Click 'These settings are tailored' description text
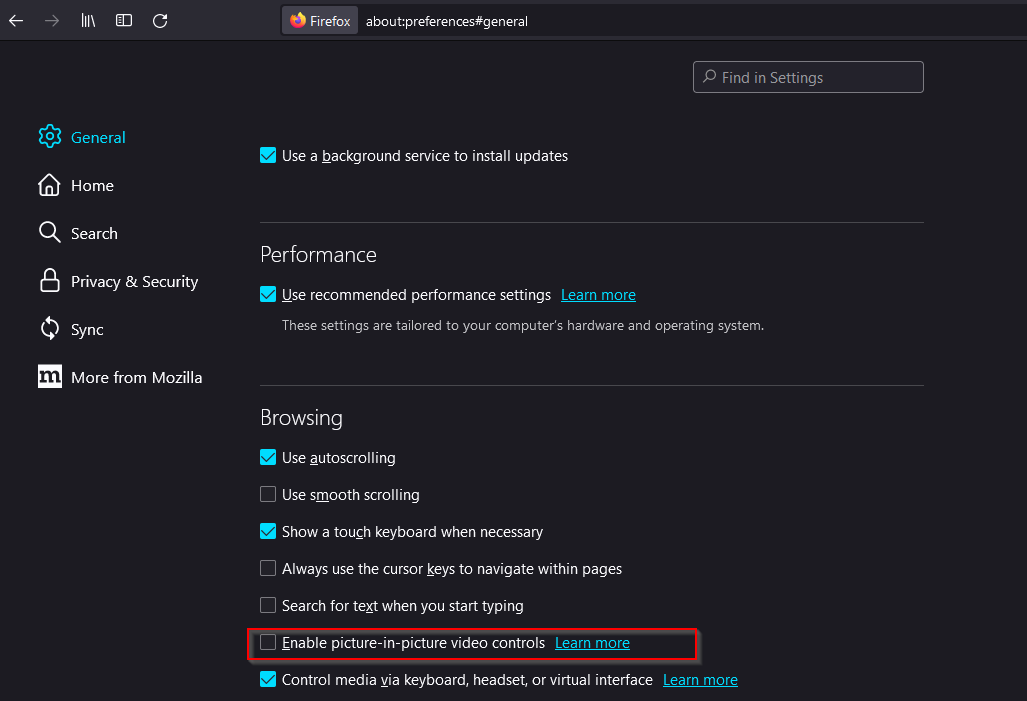The height and width of the screenshot is (701, 1027). [523, 325]
